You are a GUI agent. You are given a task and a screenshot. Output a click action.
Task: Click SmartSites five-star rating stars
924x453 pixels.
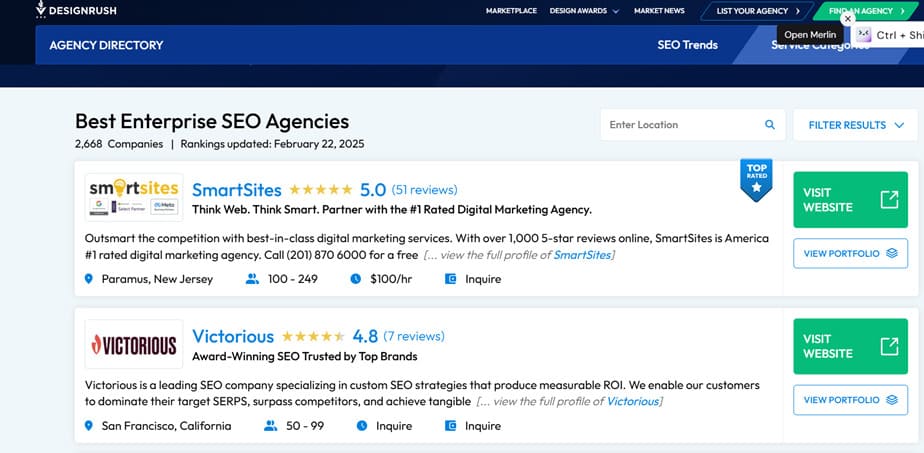pyautogui.click(x=321, y=190)
